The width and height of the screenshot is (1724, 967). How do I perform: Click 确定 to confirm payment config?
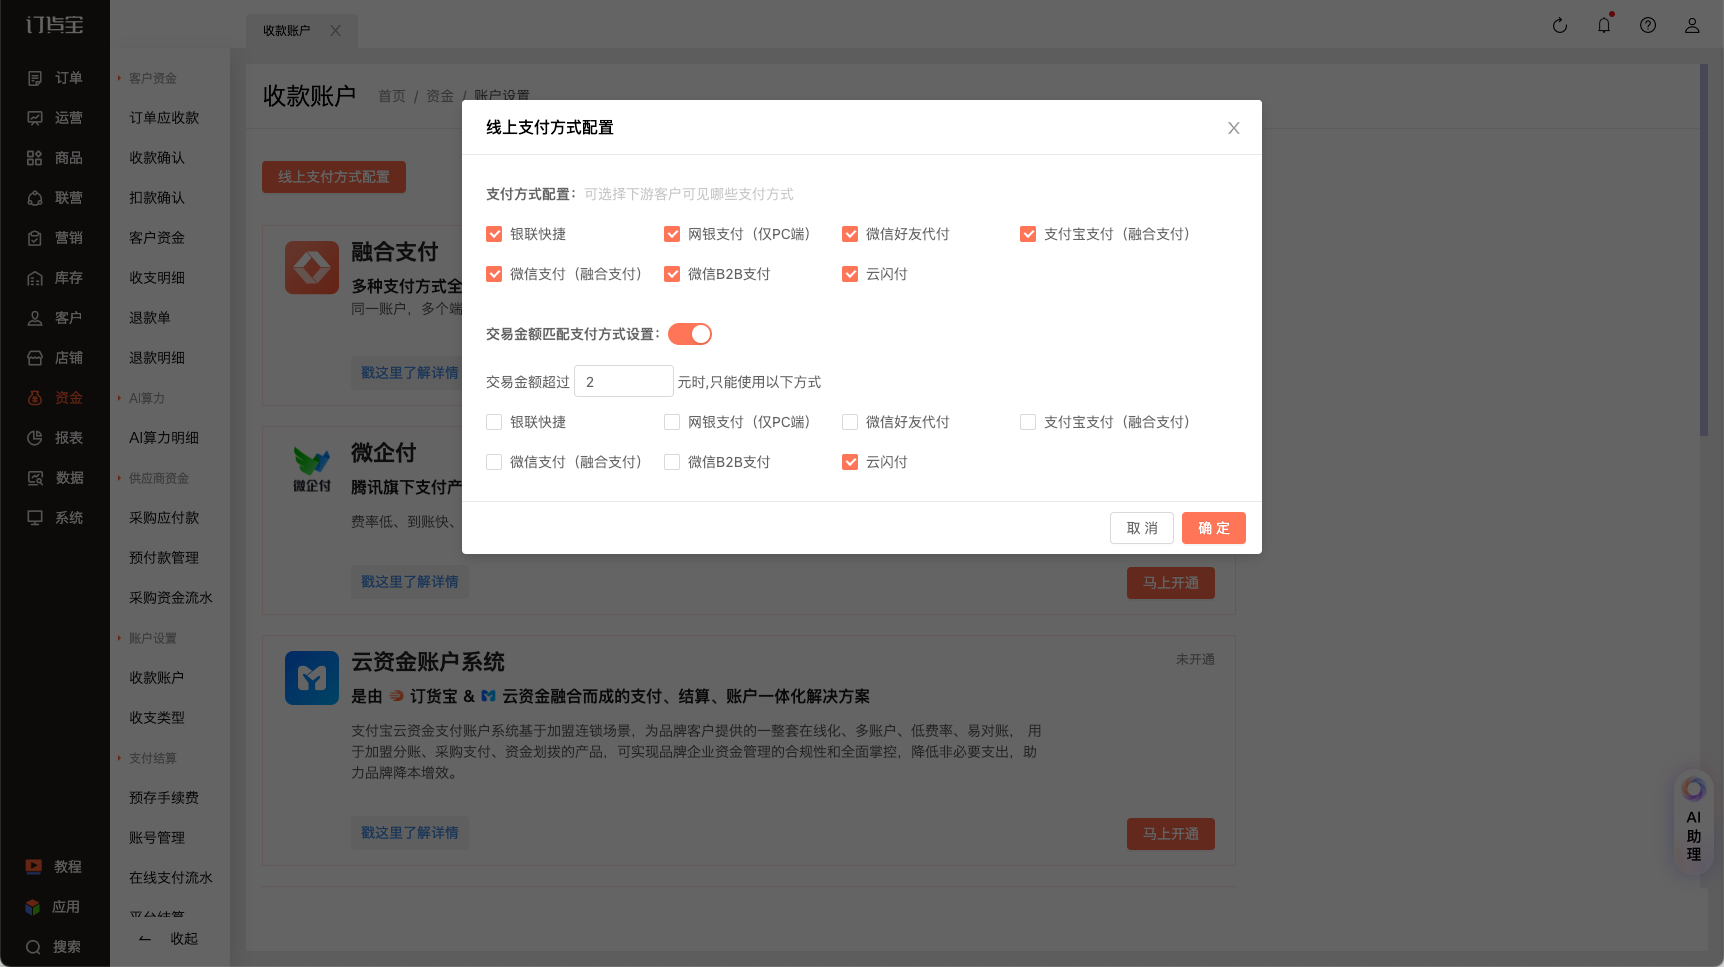click(1214, 528)
